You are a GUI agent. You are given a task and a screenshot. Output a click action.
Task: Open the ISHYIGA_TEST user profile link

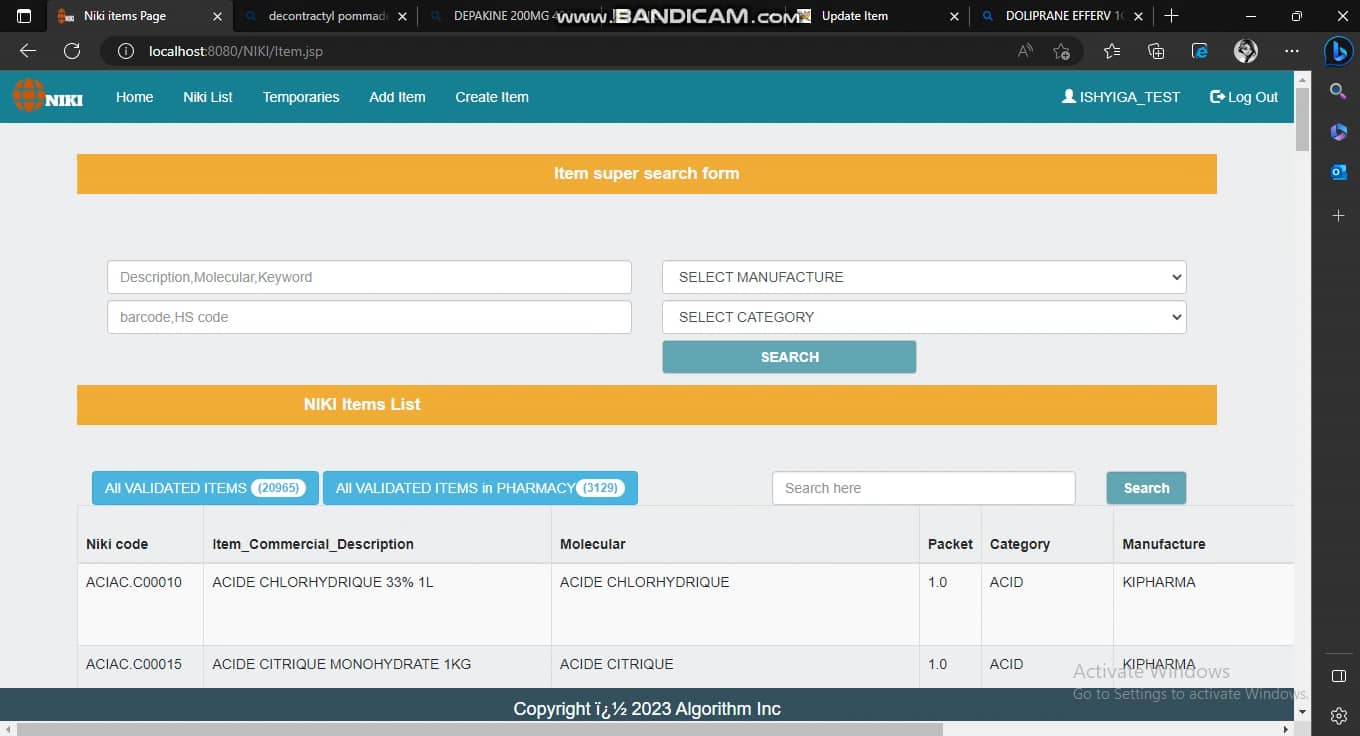point(1121,97)
